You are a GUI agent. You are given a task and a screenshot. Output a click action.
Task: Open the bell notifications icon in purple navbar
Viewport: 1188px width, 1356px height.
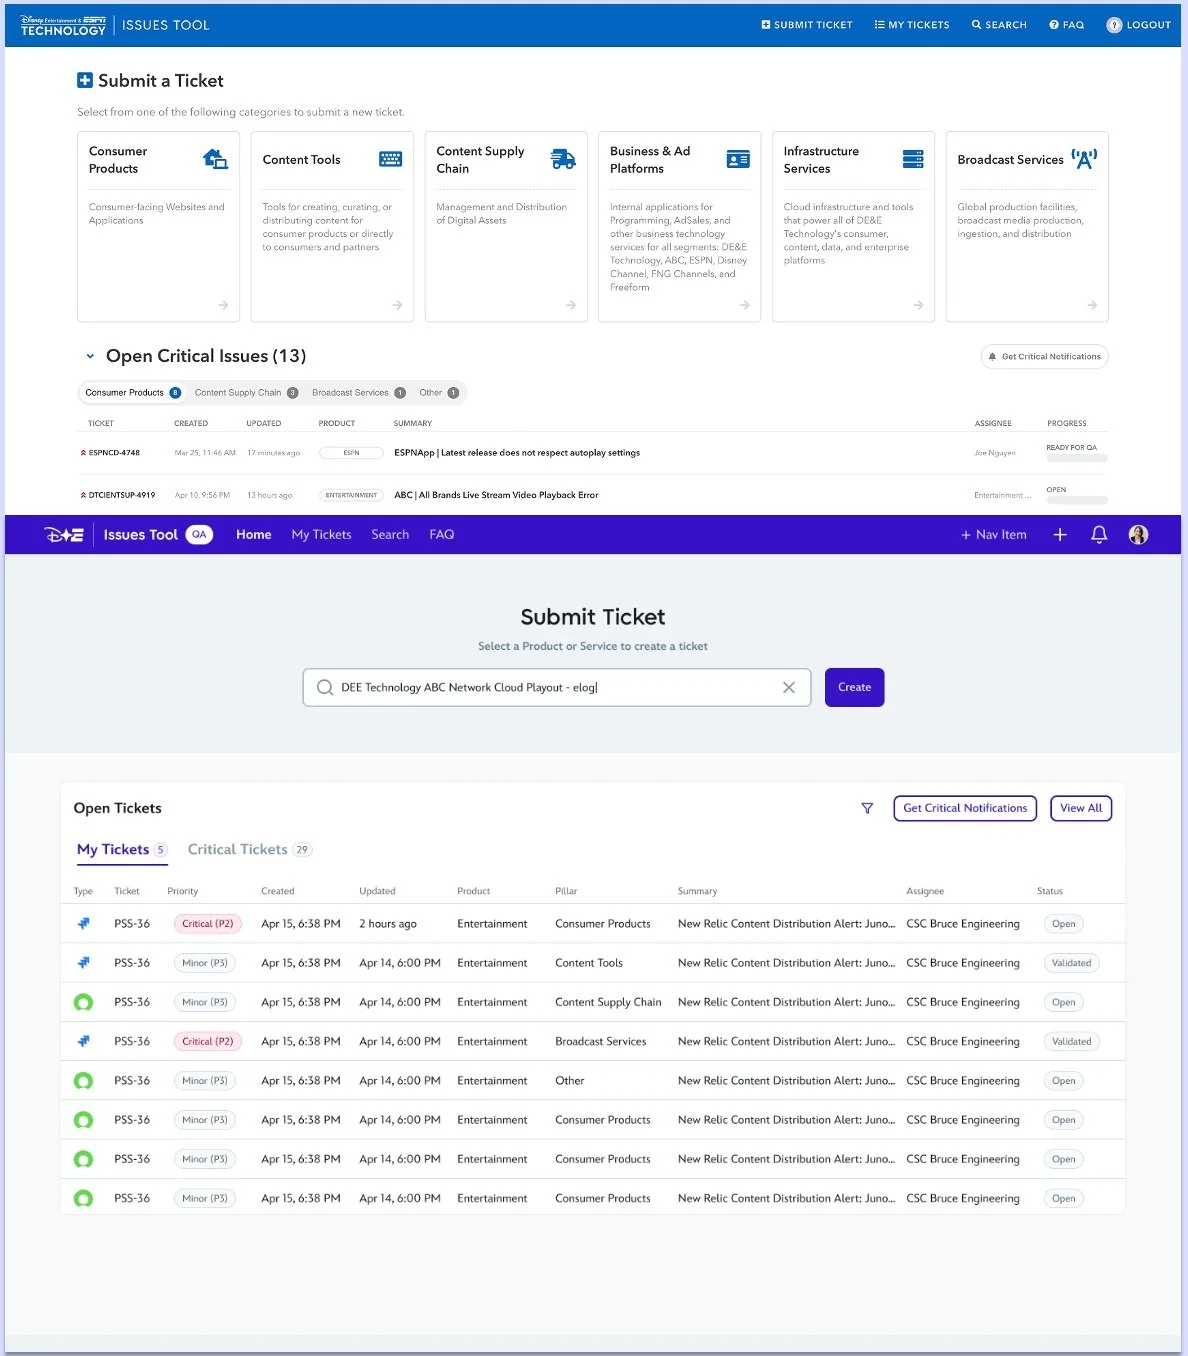[x=1099, y=535]
